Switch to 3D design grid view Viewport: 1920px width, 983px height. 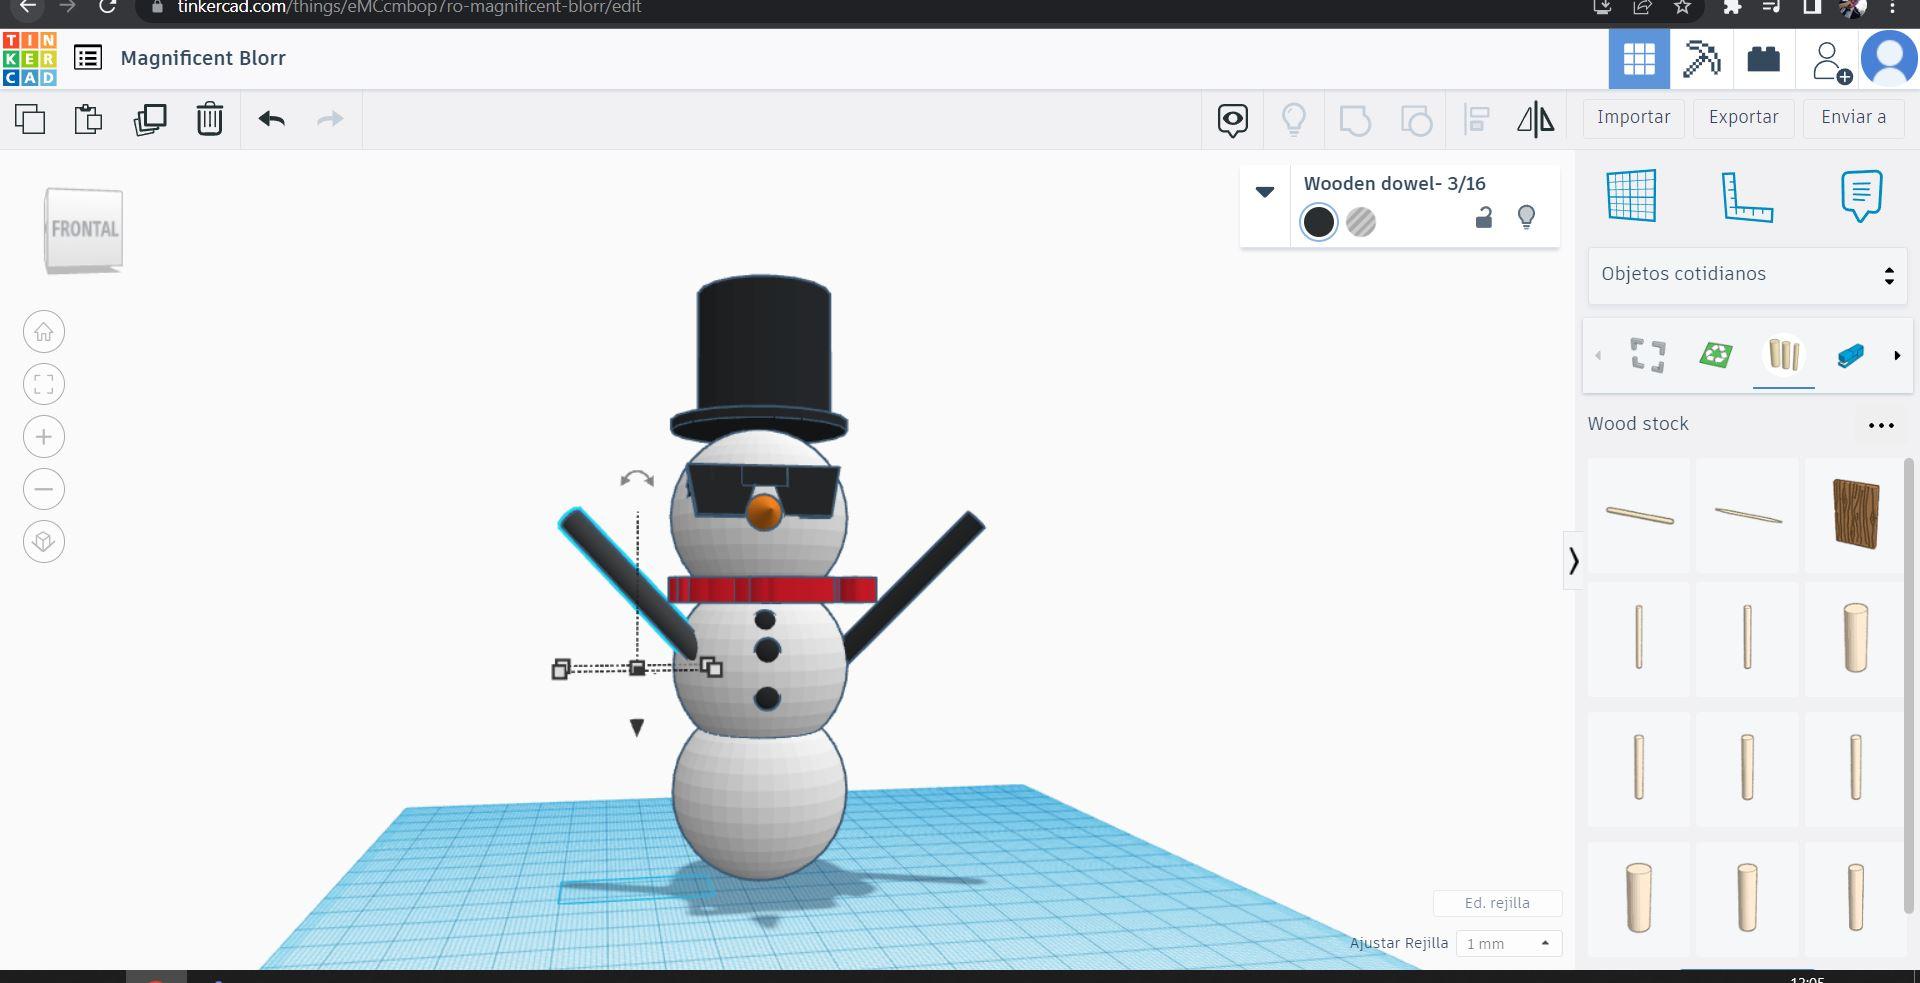tap(1639, 59)
